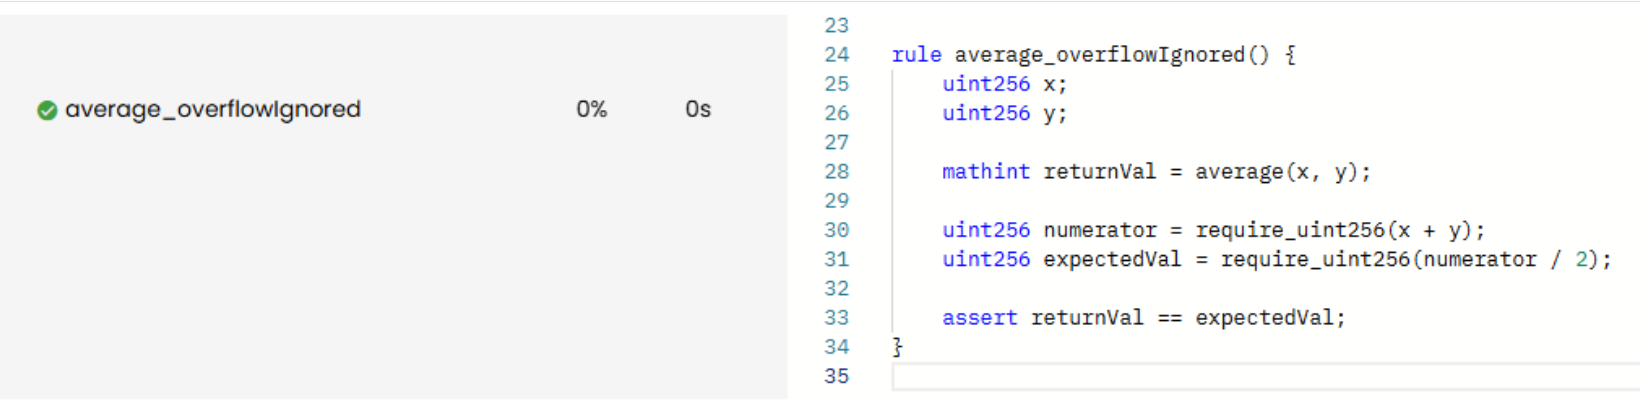Place cursor in empty line 35
This screenshot has width=1640, height=412.
click(x=1200, y=376)
